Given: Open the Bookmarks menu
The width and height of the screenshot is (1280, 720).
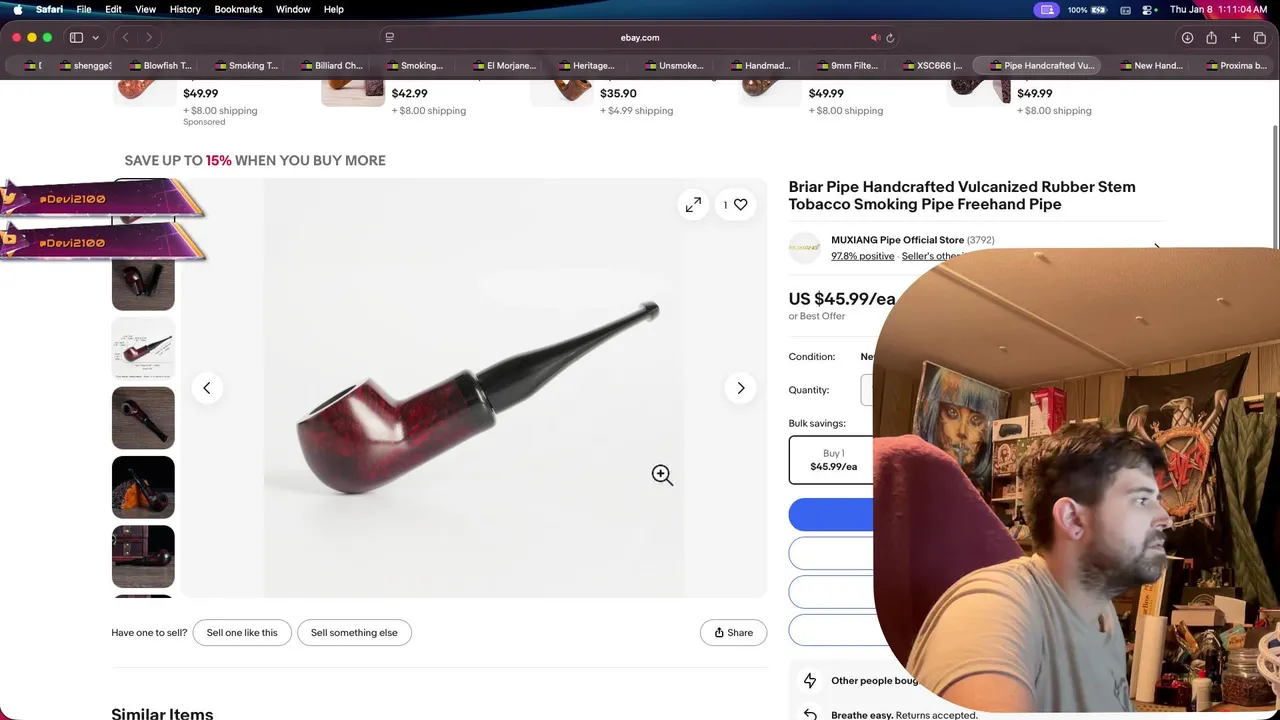Looking at the screenshot, I should pyautogui.click(x=238, y=9).
